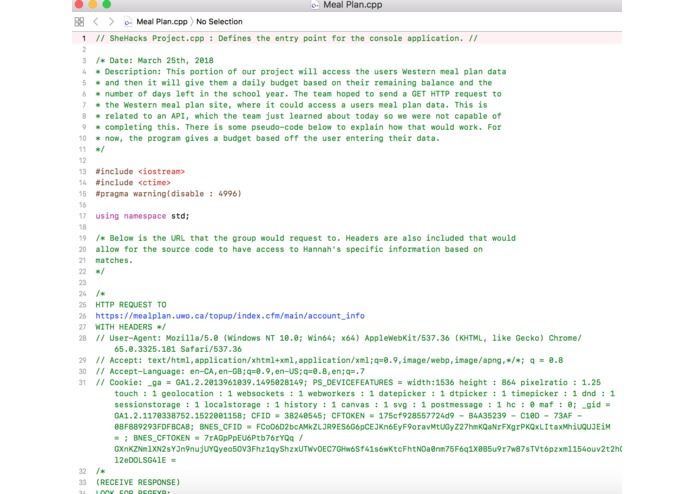Click the 'WITH HEADERS */' line
Screen dimensions: 695x494
tap(131, 327)
